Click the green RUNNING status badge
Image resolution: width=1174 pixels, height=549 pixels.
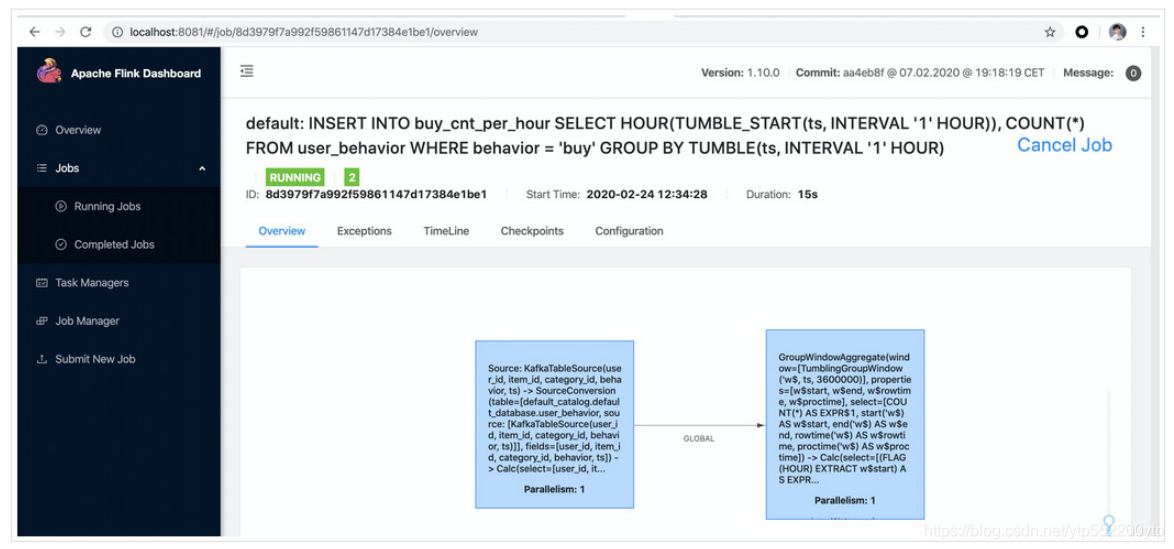point(295,178)
